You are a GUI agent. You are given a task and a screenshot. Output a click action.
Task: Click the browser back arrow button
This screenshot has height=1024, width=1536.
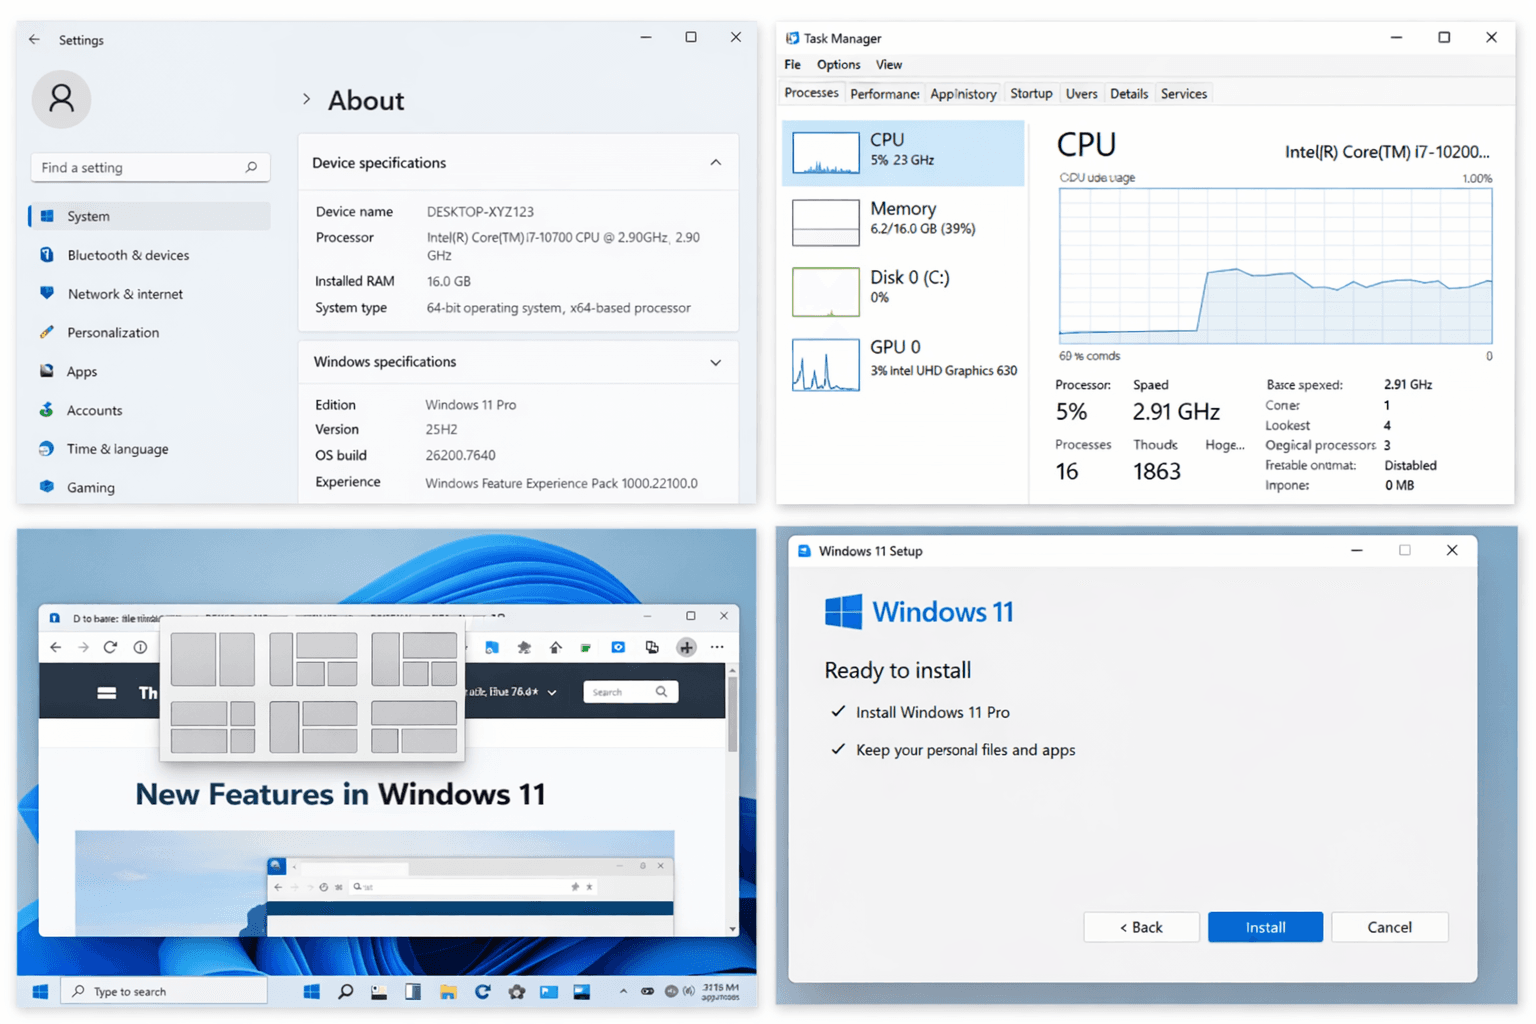click(56, 647)
